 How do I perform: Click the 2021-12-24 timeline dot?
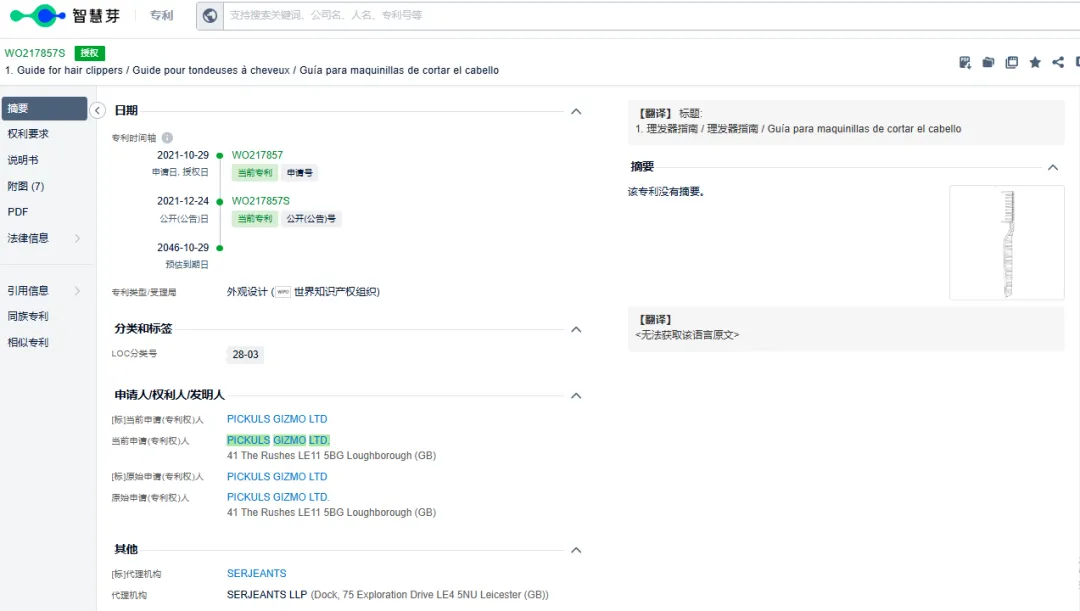(x=220, y=202)
